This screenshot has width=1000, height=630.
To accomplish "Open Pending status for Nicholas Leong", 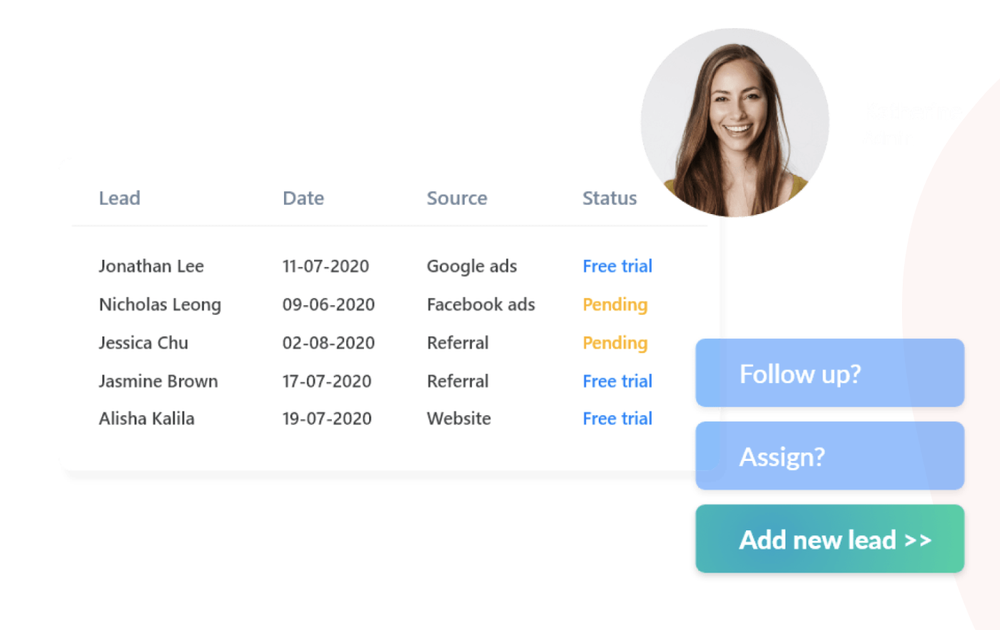I will 615,304.
